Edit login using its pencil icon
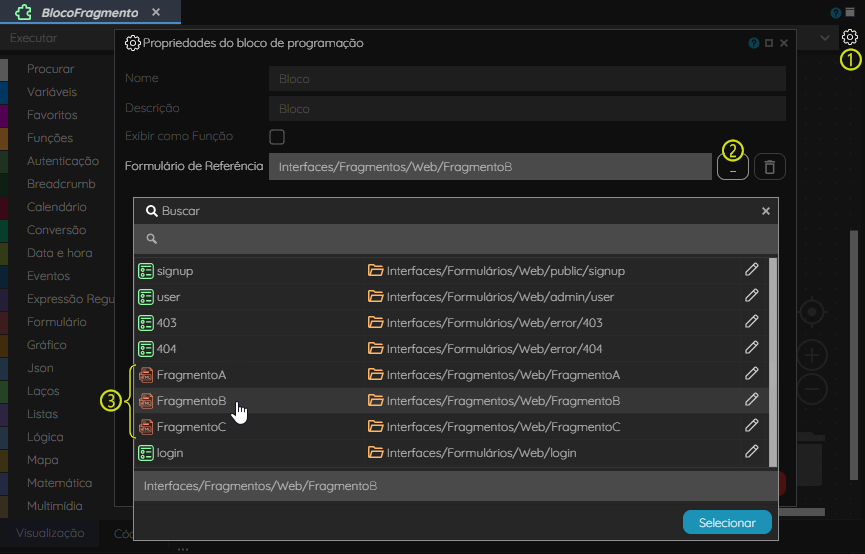 (x=751, y=451)
